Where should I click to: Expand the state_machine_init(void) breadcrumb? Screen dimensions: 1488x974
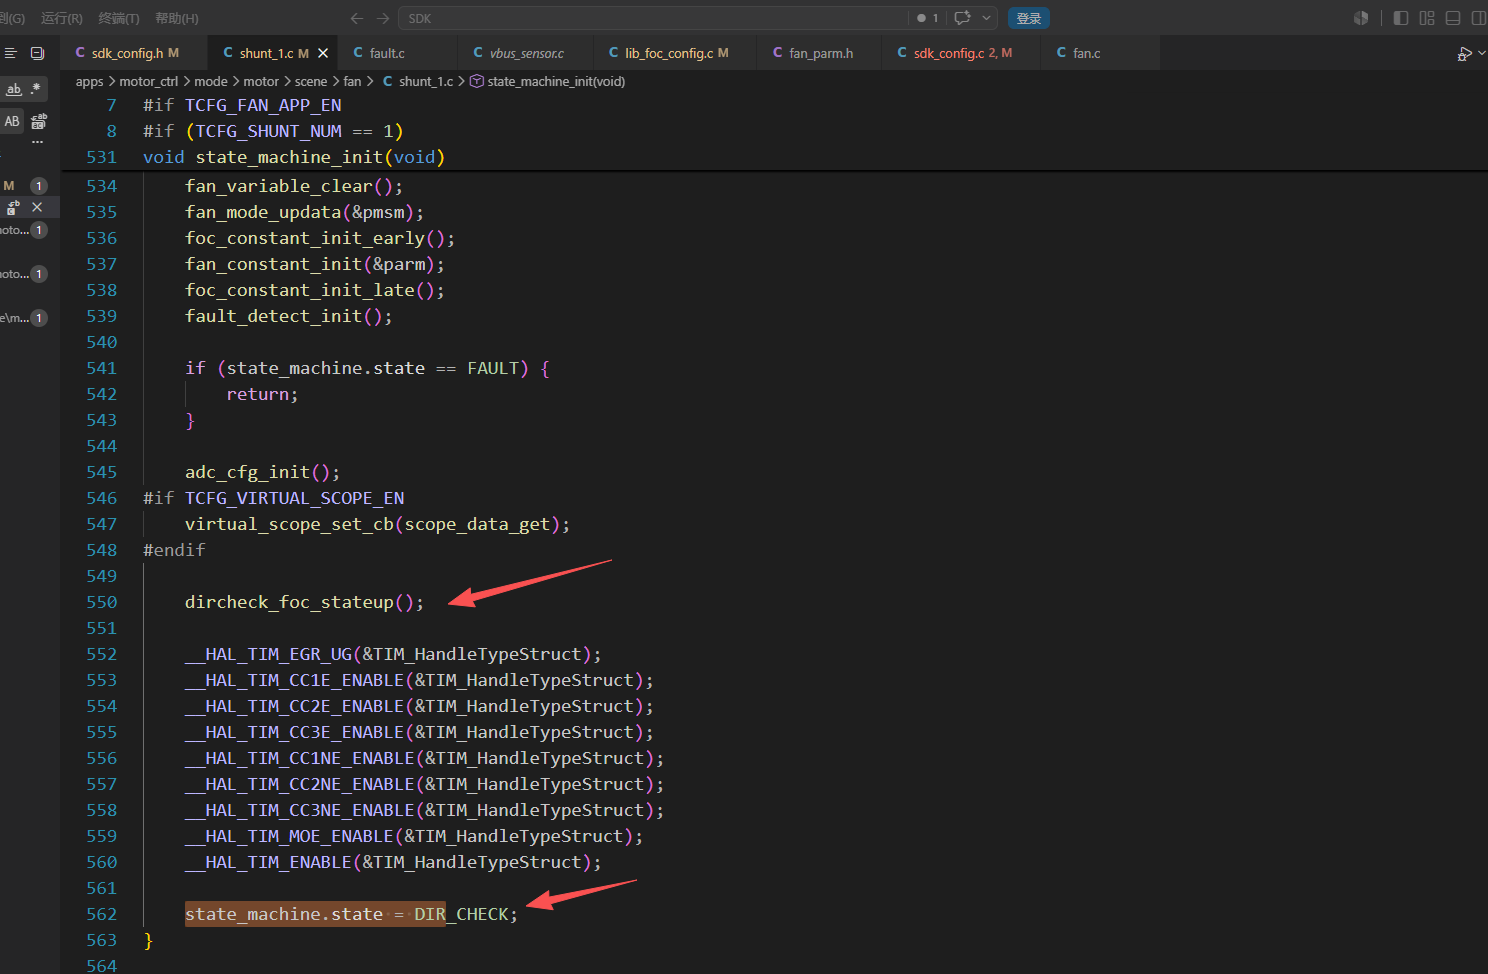point(556,81)
